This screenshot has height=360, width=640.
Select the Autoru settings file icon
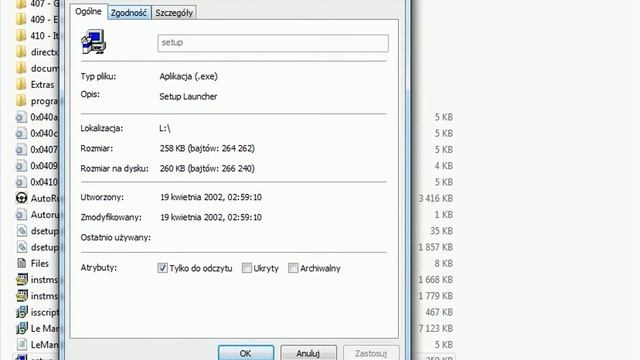(21, 214)
